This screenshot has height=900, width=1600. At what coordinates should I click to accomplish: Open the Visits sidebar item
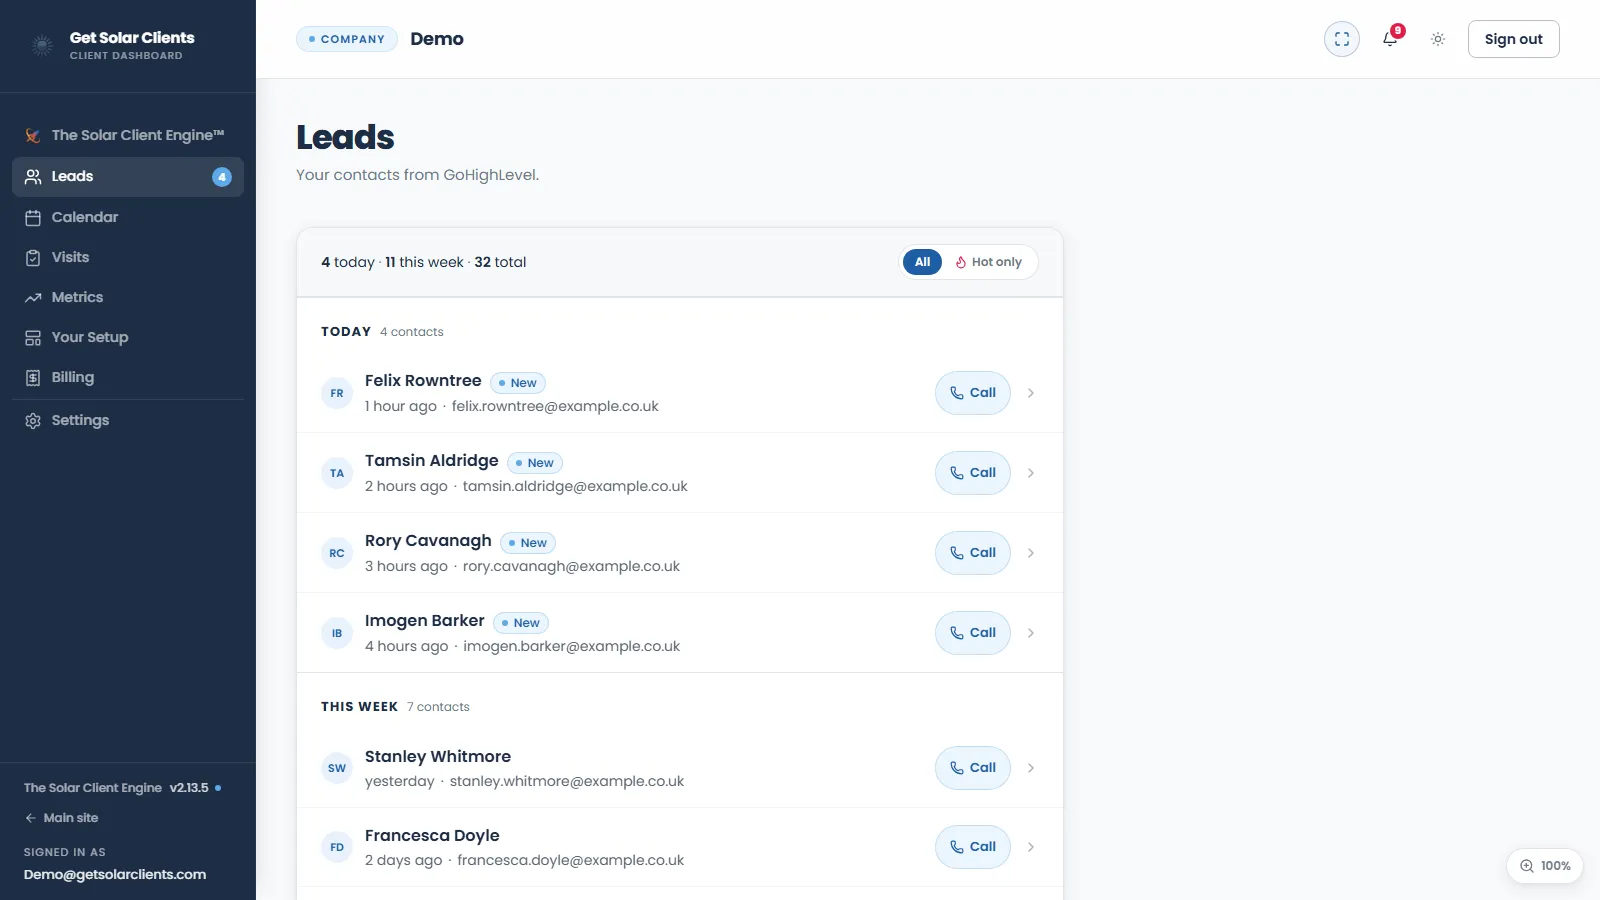pos(128,257)
